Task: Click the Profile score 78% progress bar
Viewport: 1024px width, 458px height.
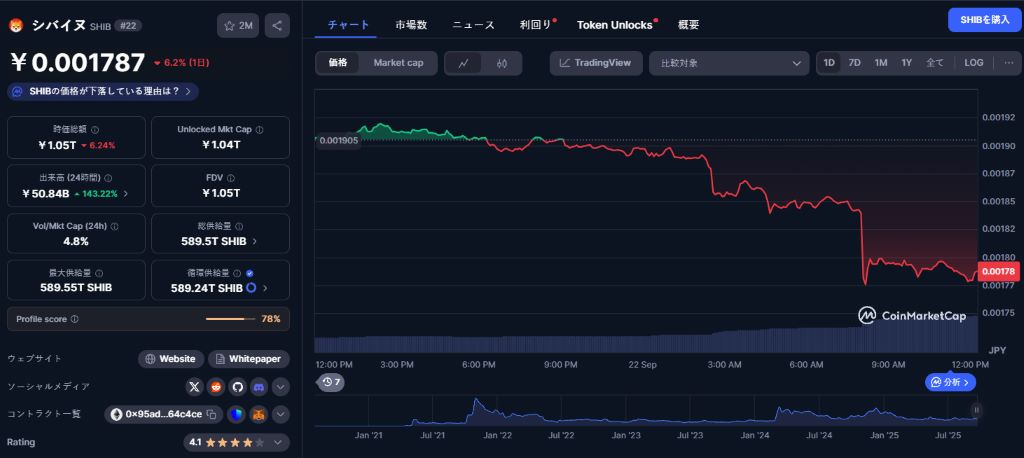Action: pos(230,319)
